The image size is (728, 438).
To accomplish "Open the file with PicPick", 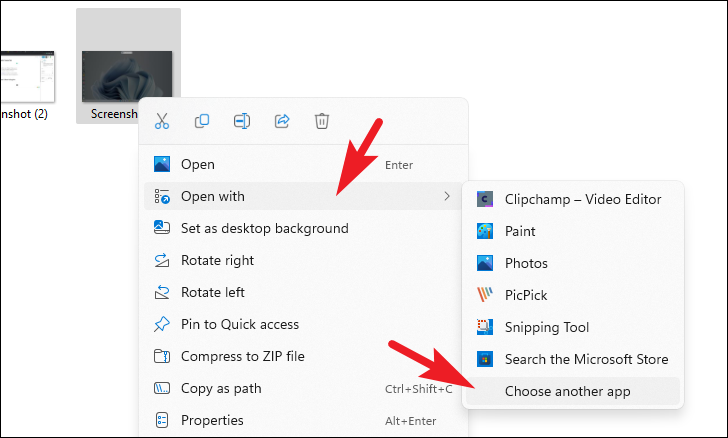I will coord(573,295).
